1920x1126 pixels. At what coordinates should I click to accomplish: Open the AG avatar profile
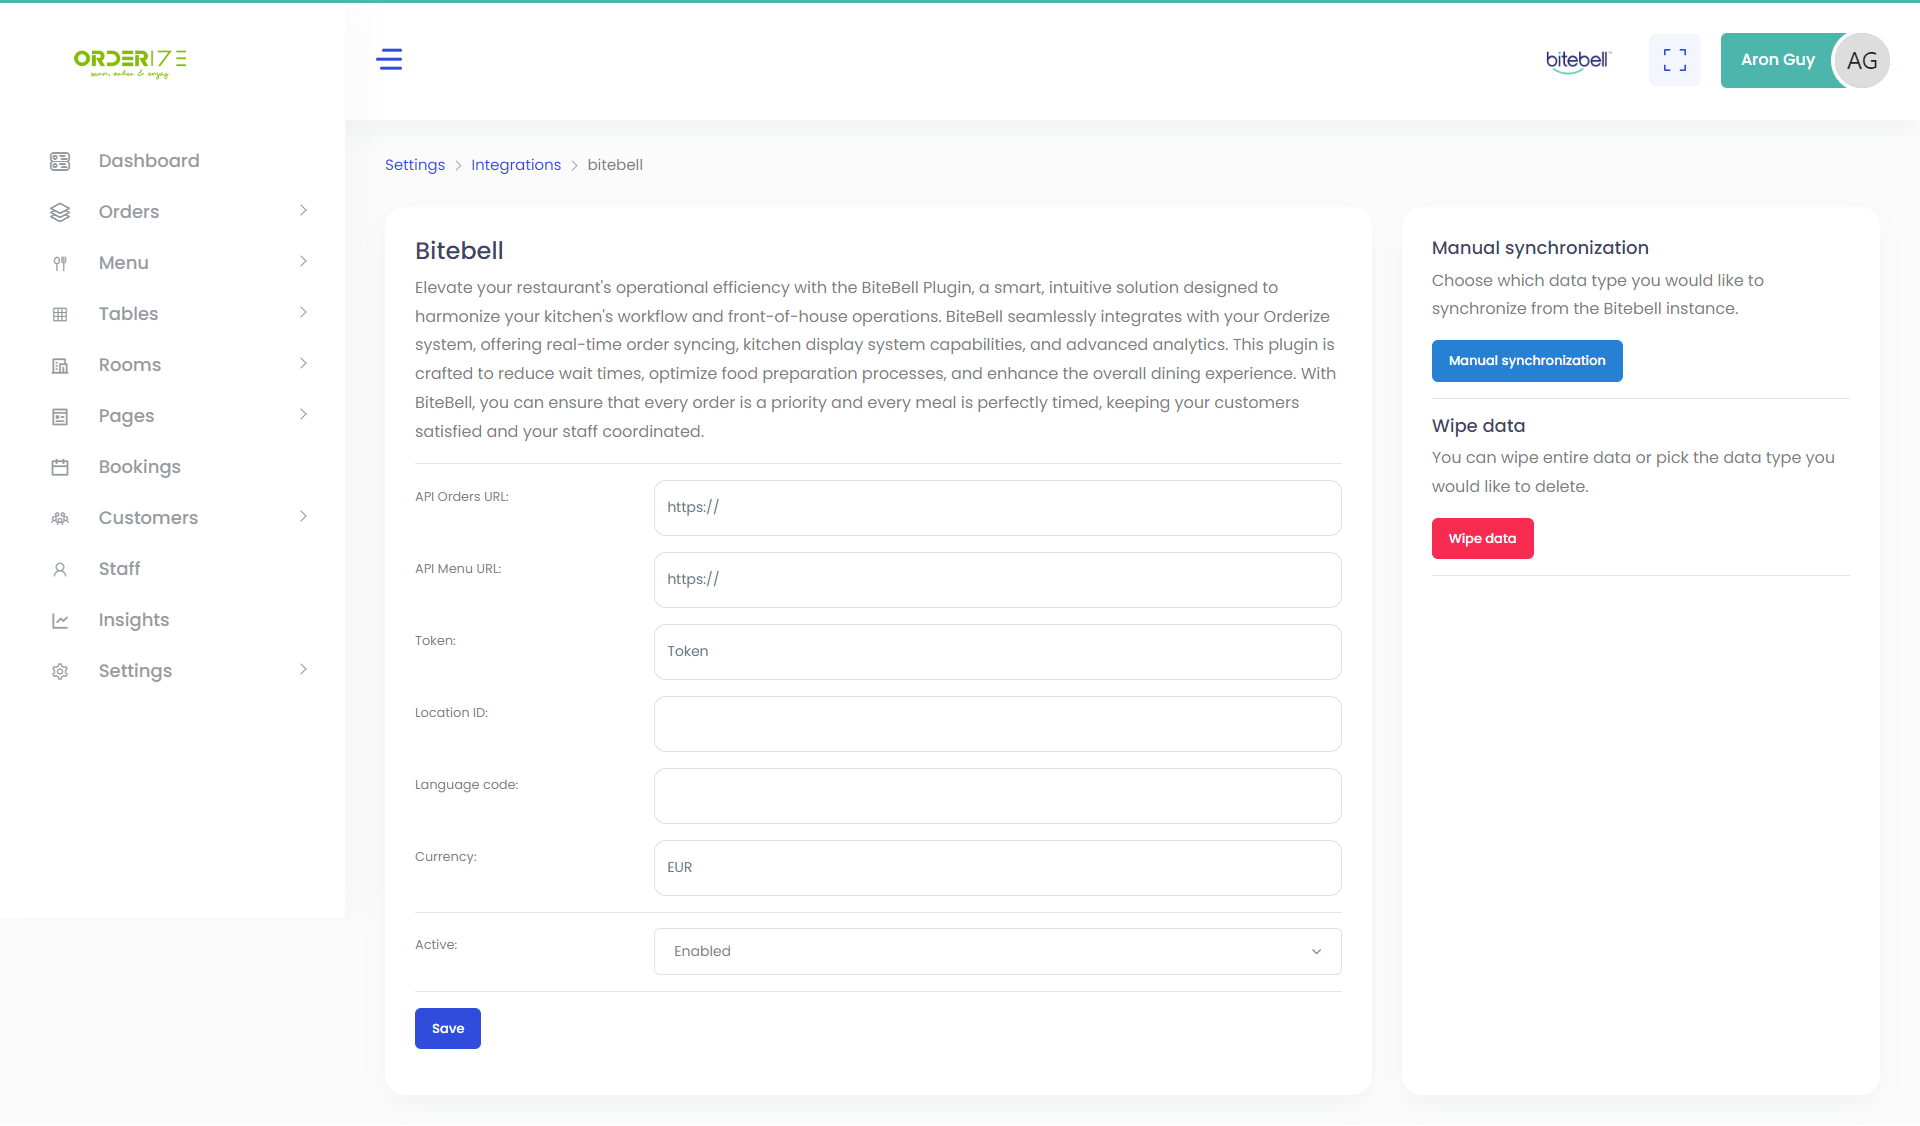click(x=1861, y=61)
